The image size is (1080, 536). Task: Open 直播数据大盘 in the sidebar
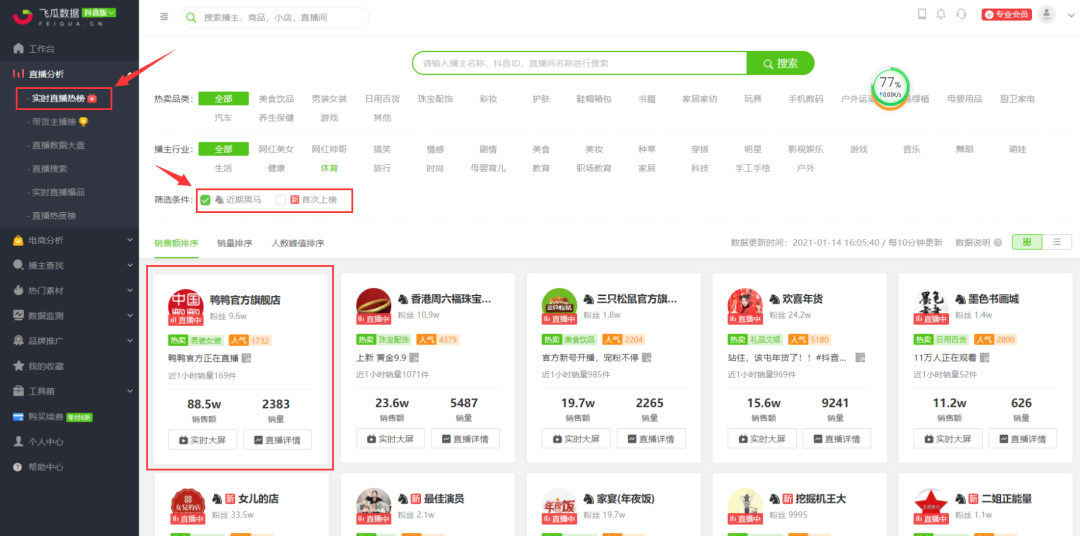pos(59,145)
